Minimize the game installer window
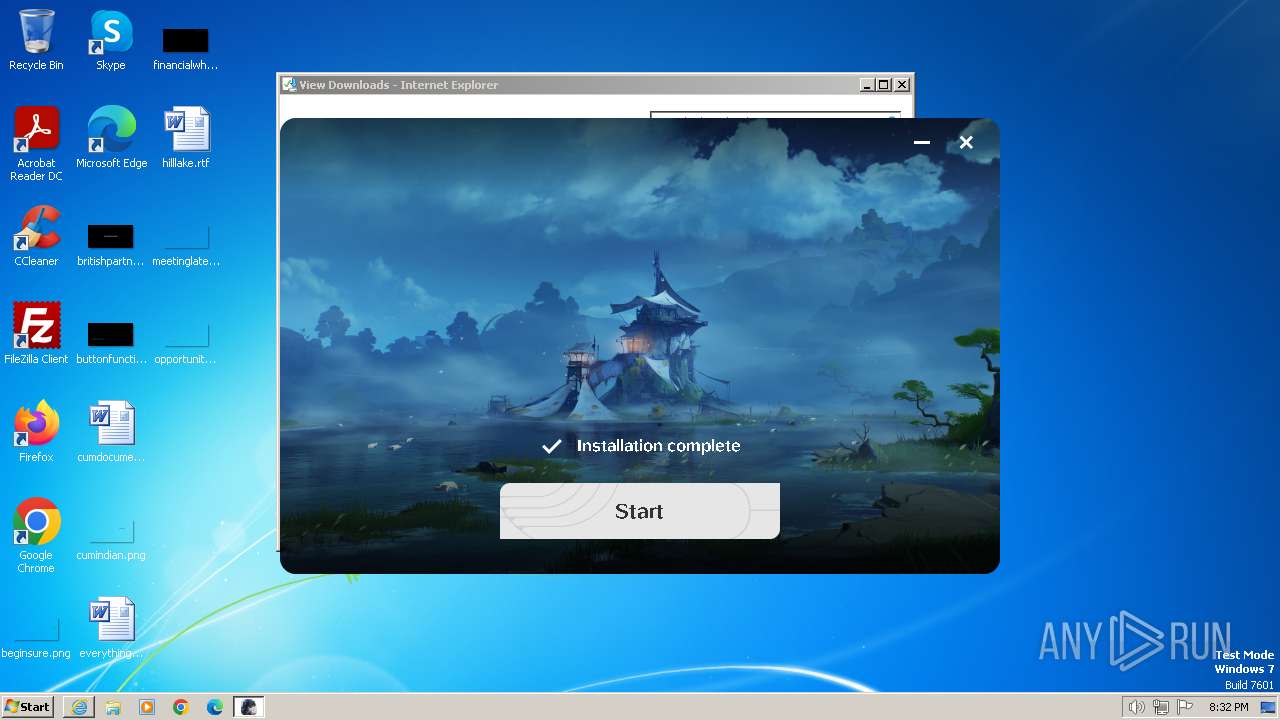 point(922,143)
